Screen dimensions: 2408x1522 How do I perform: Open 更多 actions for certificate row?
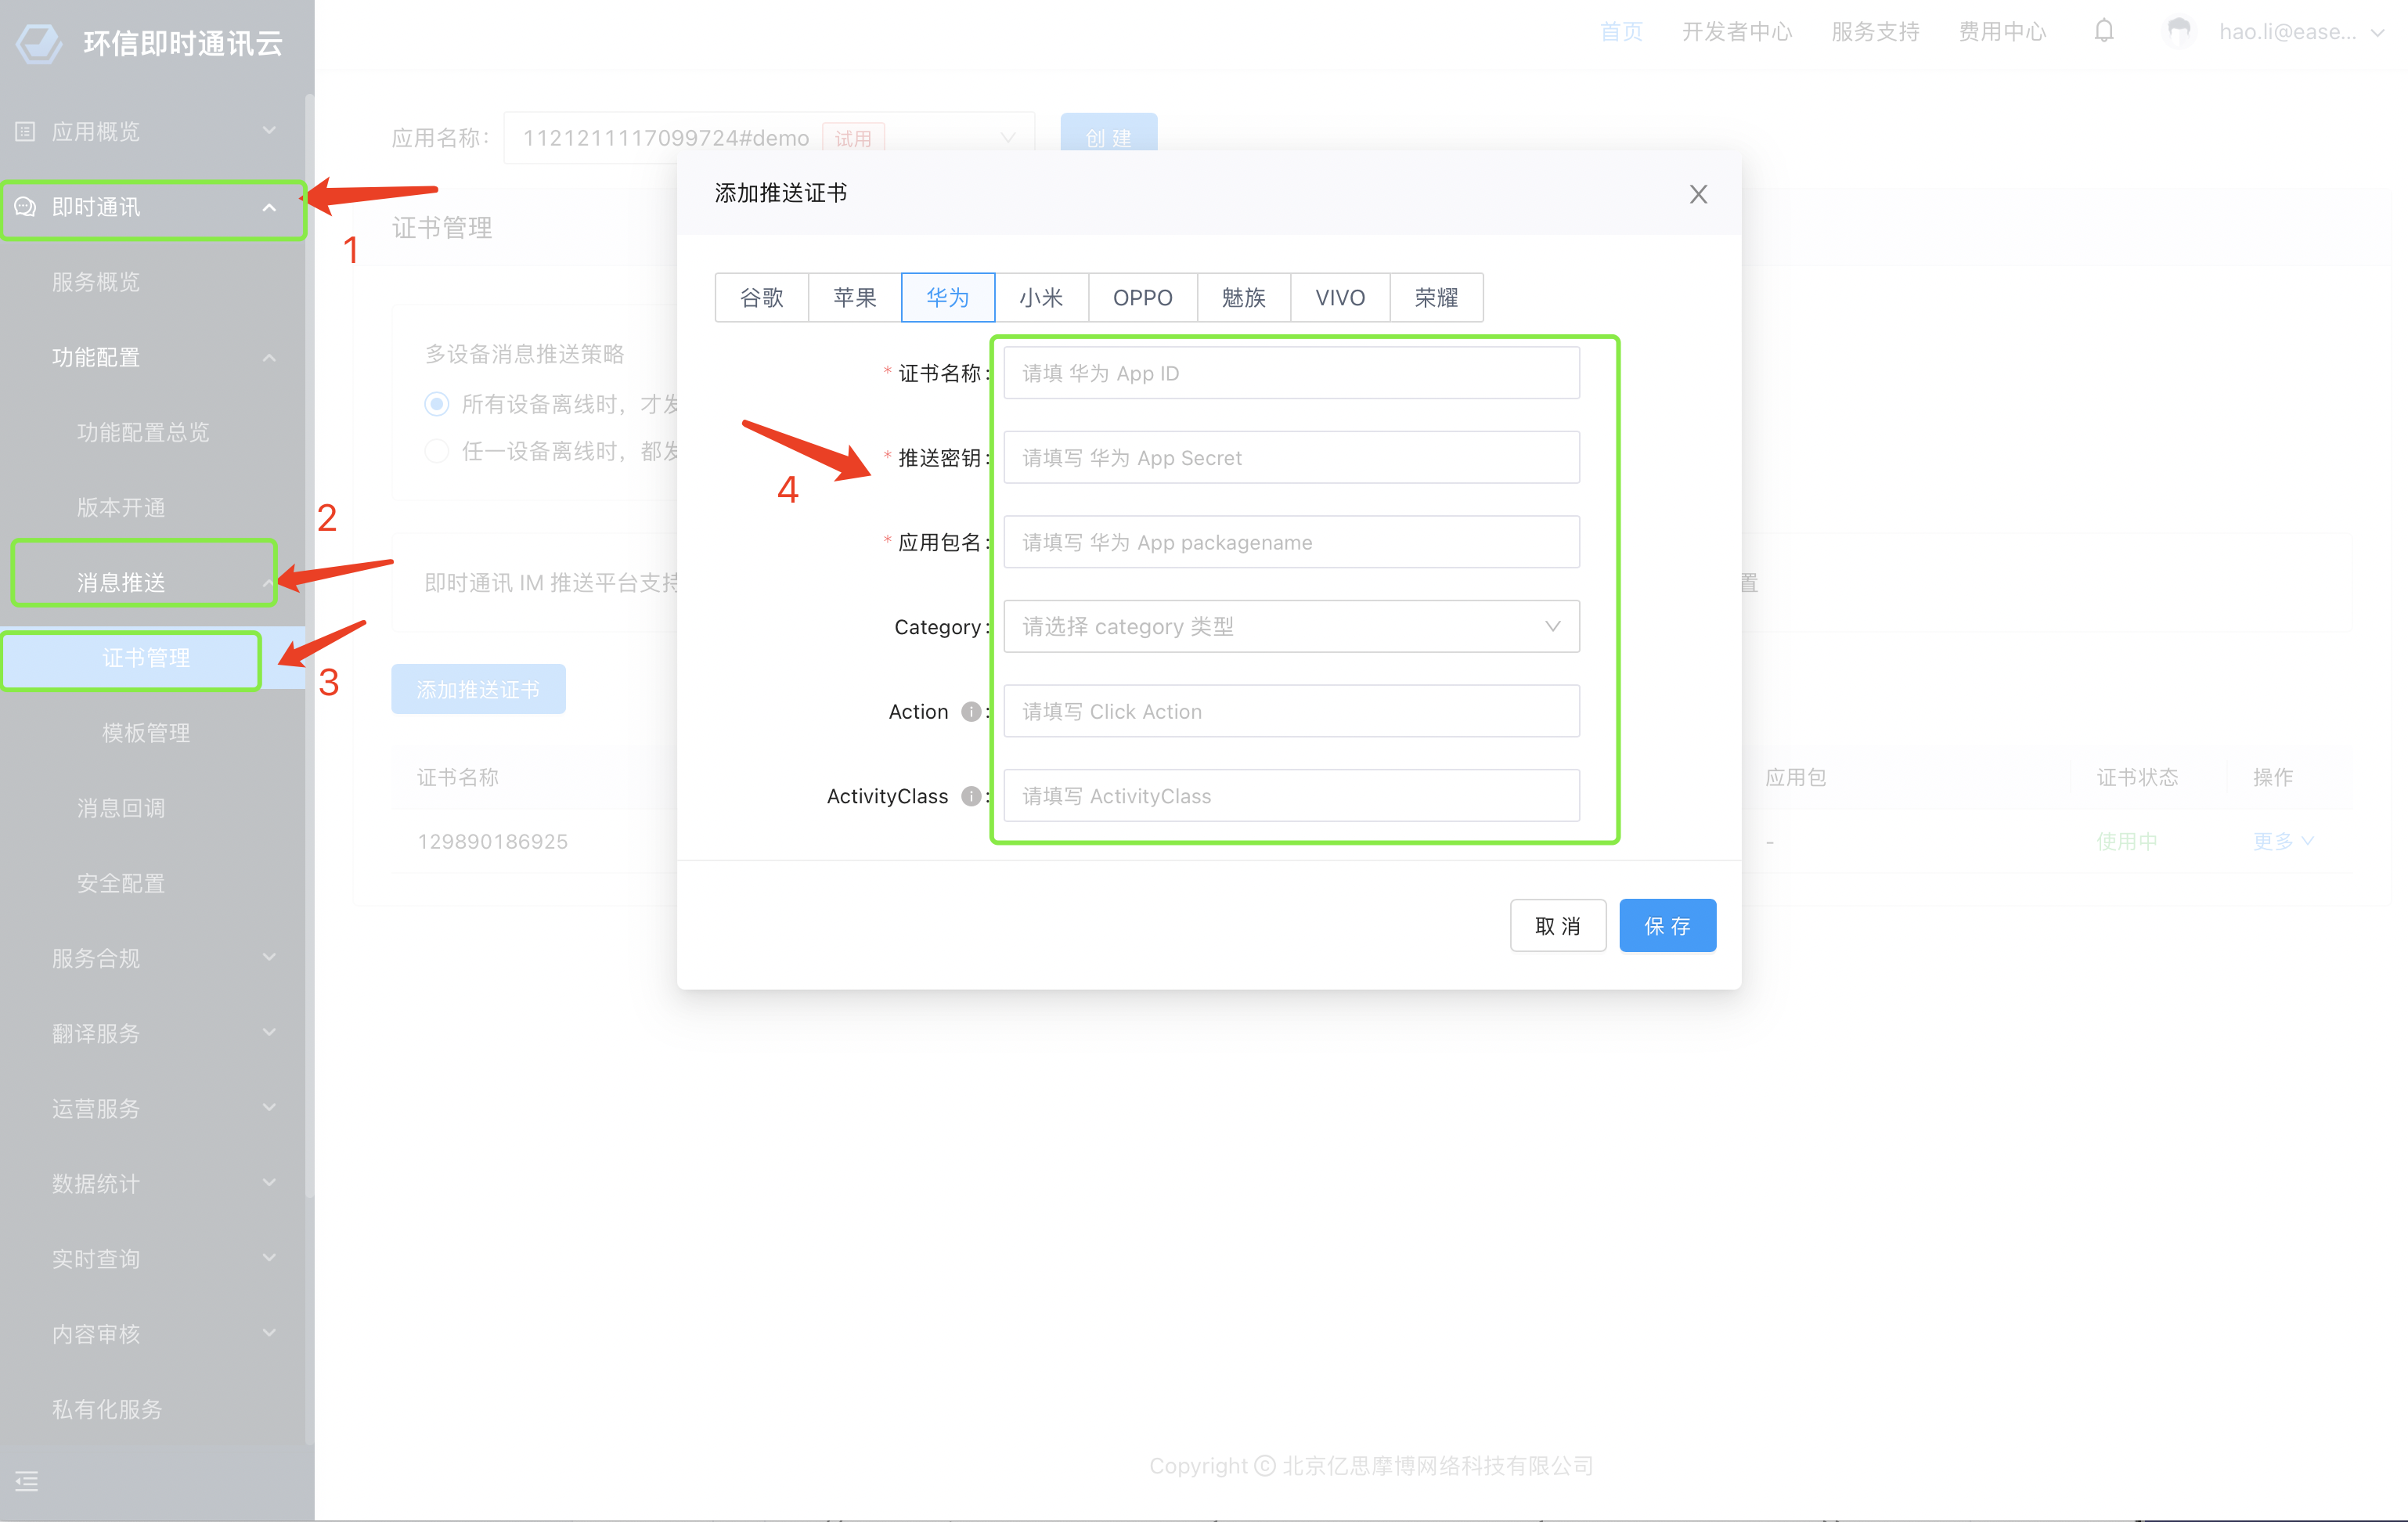tap(2283, 841)
